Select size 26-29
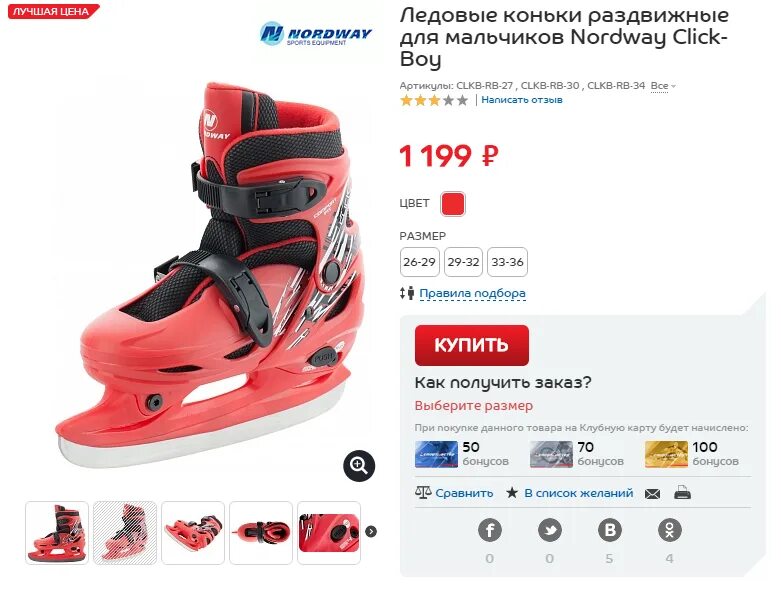Viewport: 781px width, 589px height. [419, 262]
